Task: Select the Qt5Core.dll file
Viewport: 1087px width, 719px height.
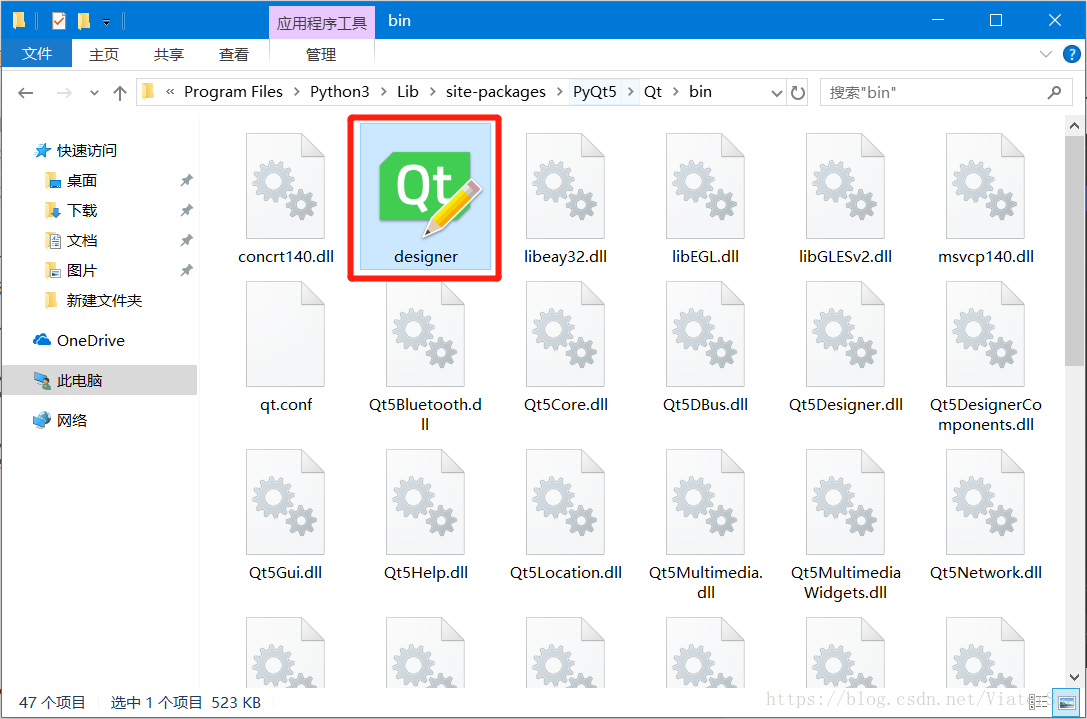Action: (x=566, y=347)
